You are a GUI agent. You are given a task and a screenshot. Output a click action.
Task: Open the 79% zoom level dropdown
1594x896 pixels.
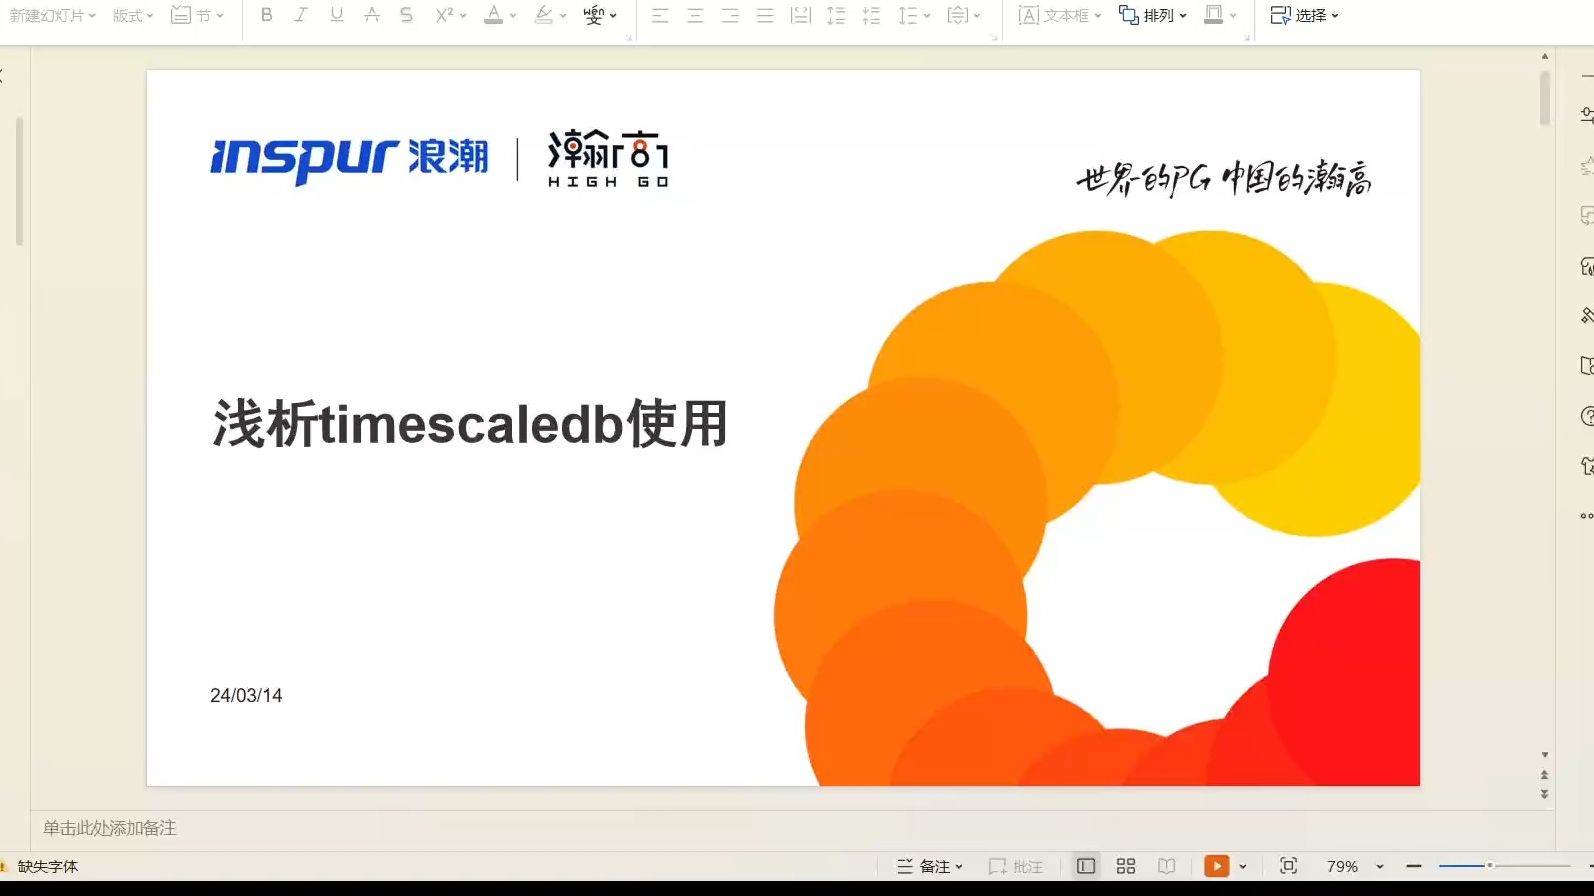coord(1355,866)
